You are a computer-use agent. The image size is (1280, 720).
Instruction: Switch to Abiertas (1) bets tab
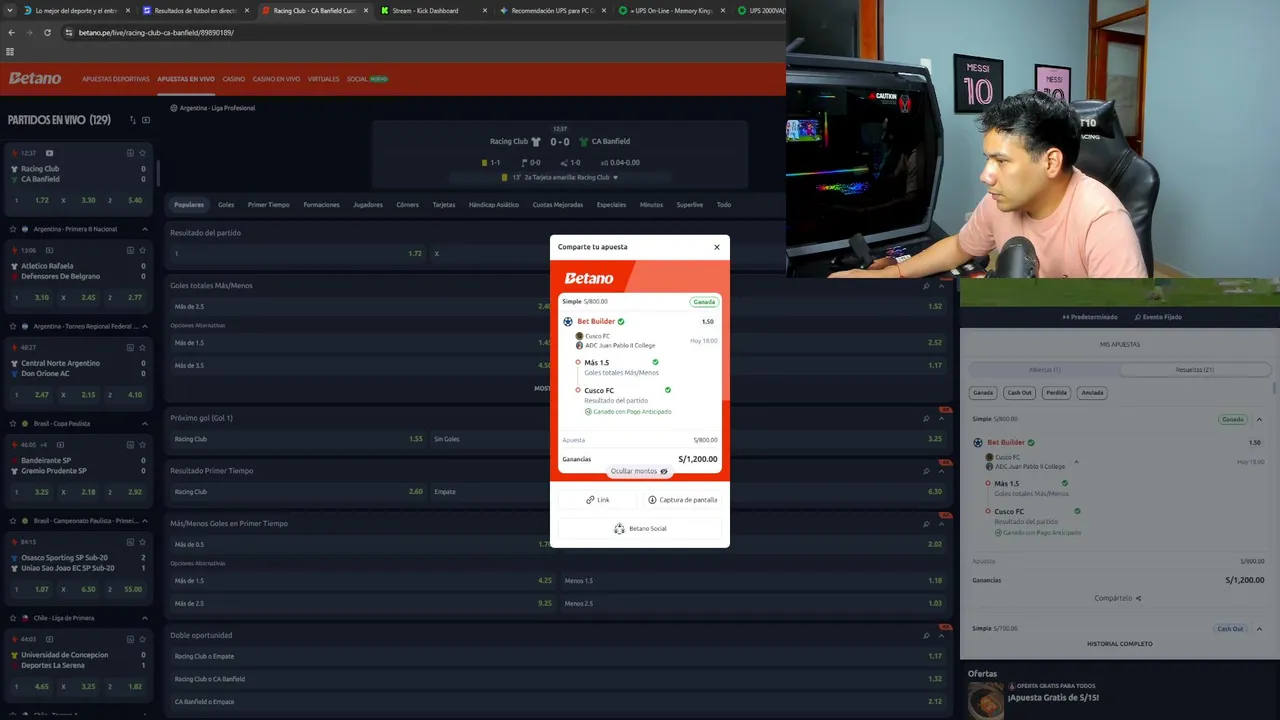click(x=1045, y=370)
